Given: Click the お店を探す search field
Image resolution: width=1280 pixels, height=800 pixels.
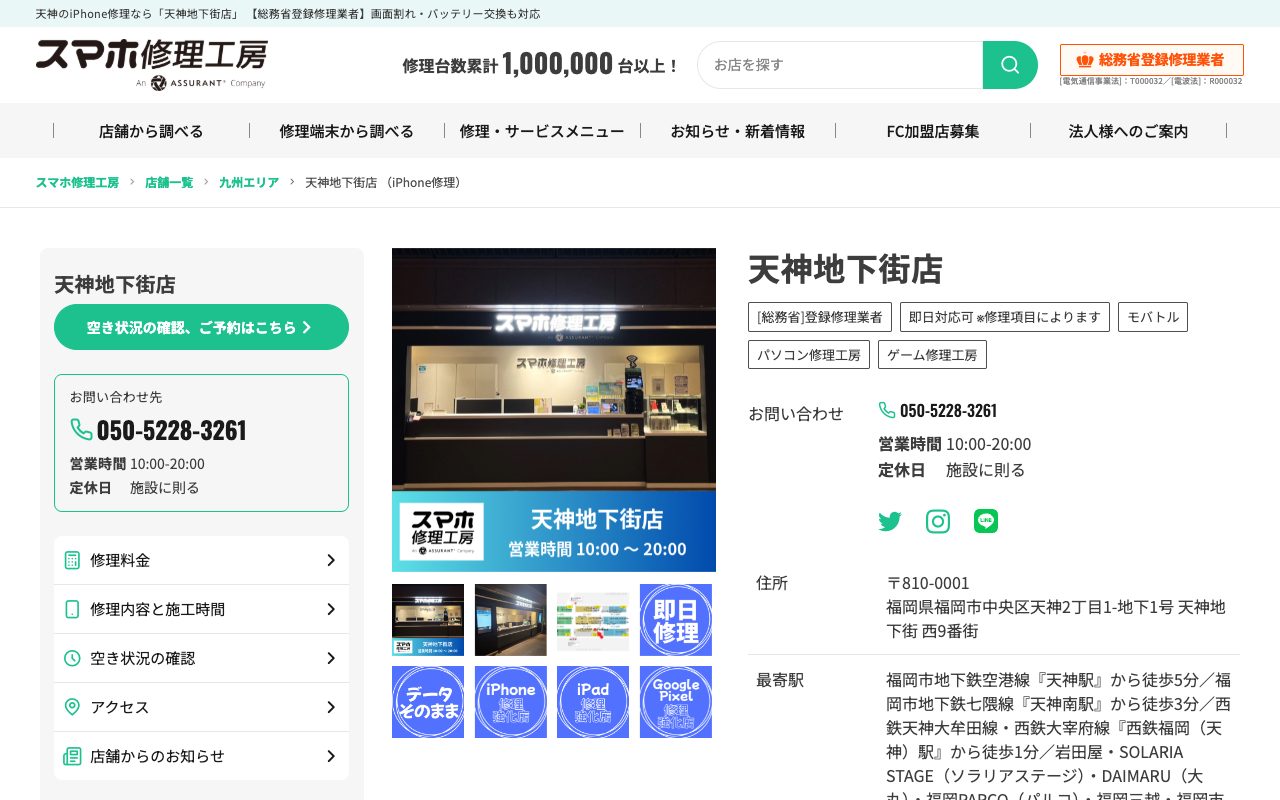Looking at the screenshot, I should 840,65.
